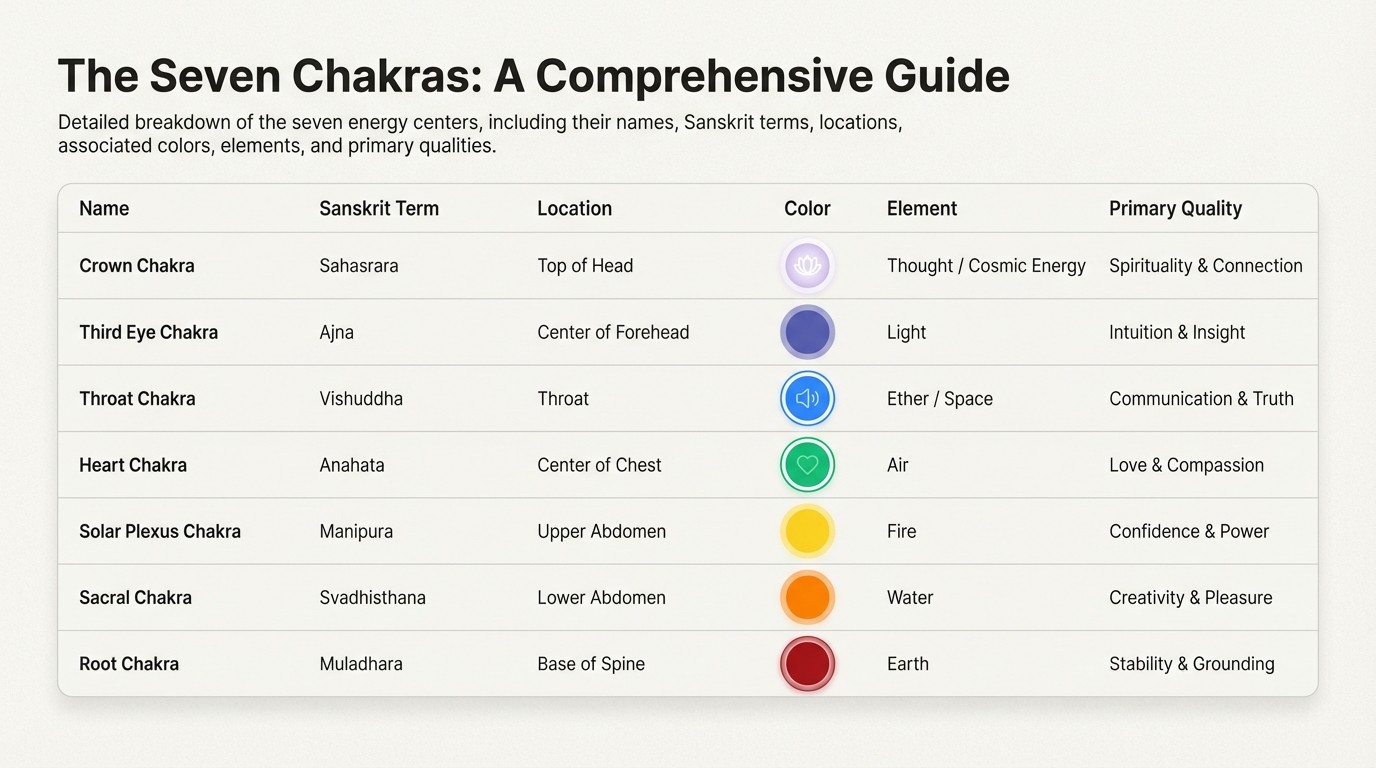Click the Vishuddha Sanskrit term cell
The image size is (1376, 768).
point(361,399)
